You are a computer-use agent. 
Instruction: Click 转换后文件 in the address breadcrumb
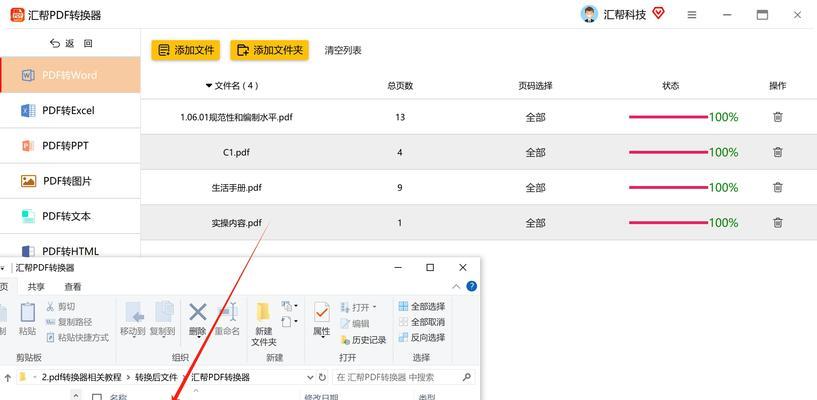156,377
